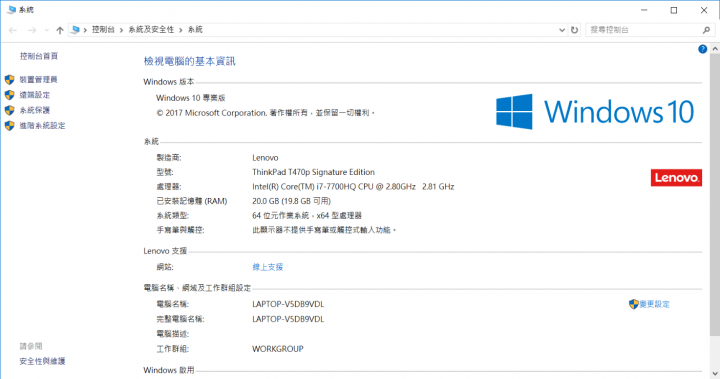The image size is (720, 379).
Task: Click the forward navigation arrow
Action: pyautogui.click(x=32, y=30)
